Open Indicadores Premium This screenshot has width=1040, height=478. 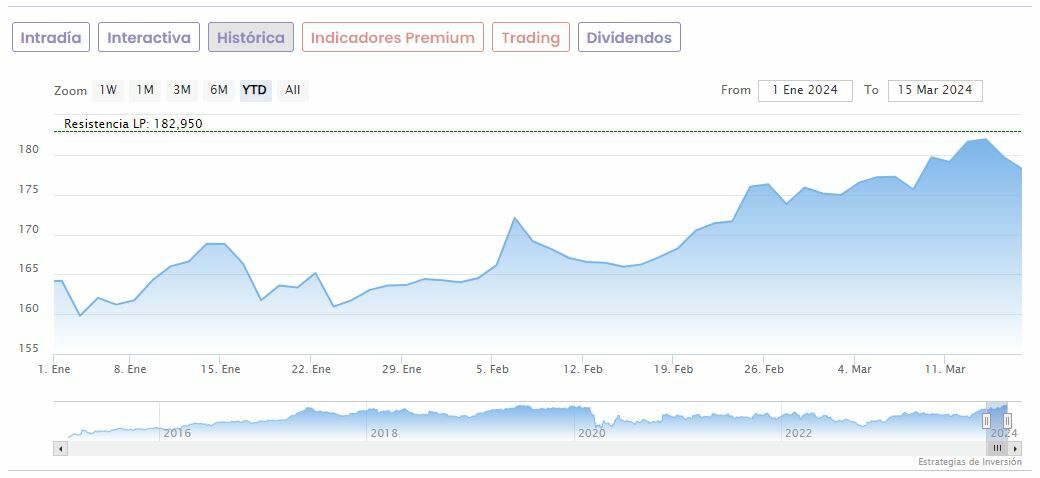[x=393, y=38]
